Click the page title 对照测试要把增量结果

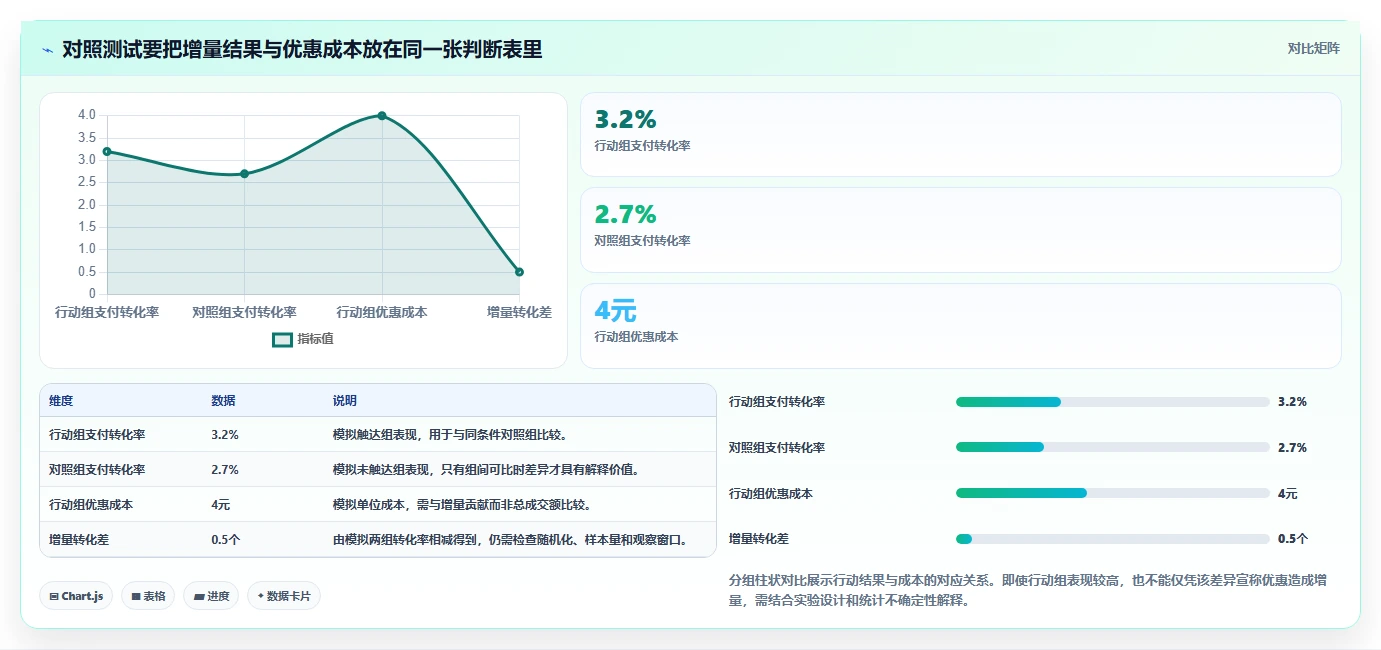point(302,49)
